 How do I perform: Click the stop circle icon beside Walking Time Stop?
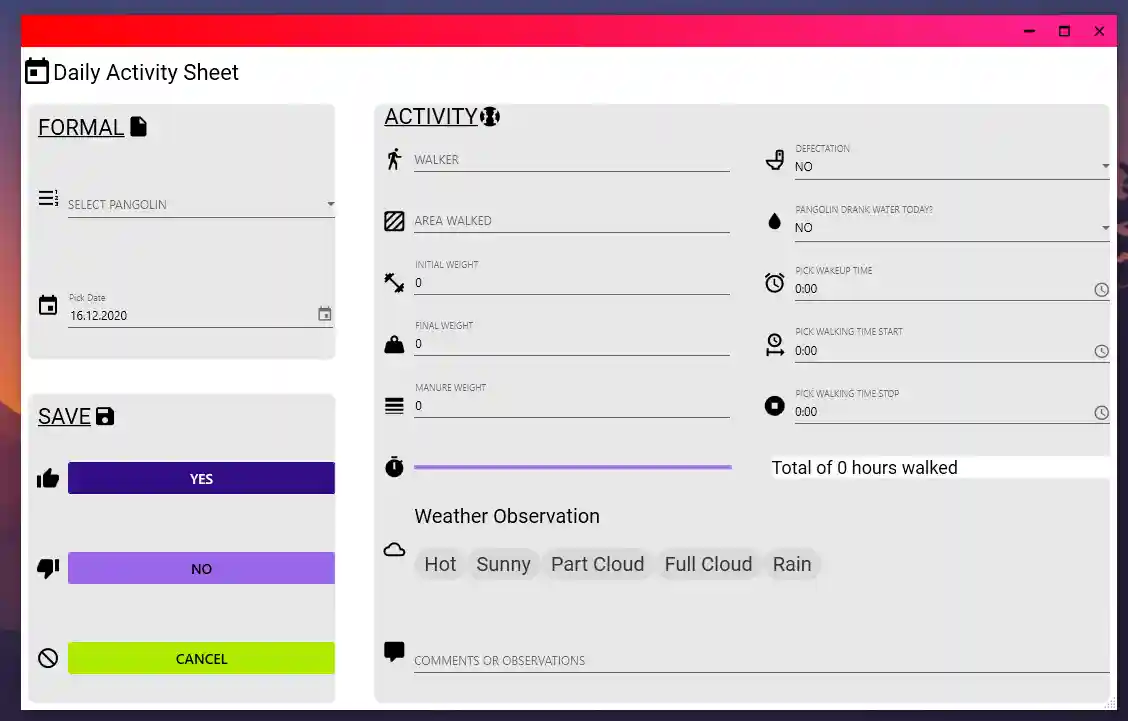[775, 406]
